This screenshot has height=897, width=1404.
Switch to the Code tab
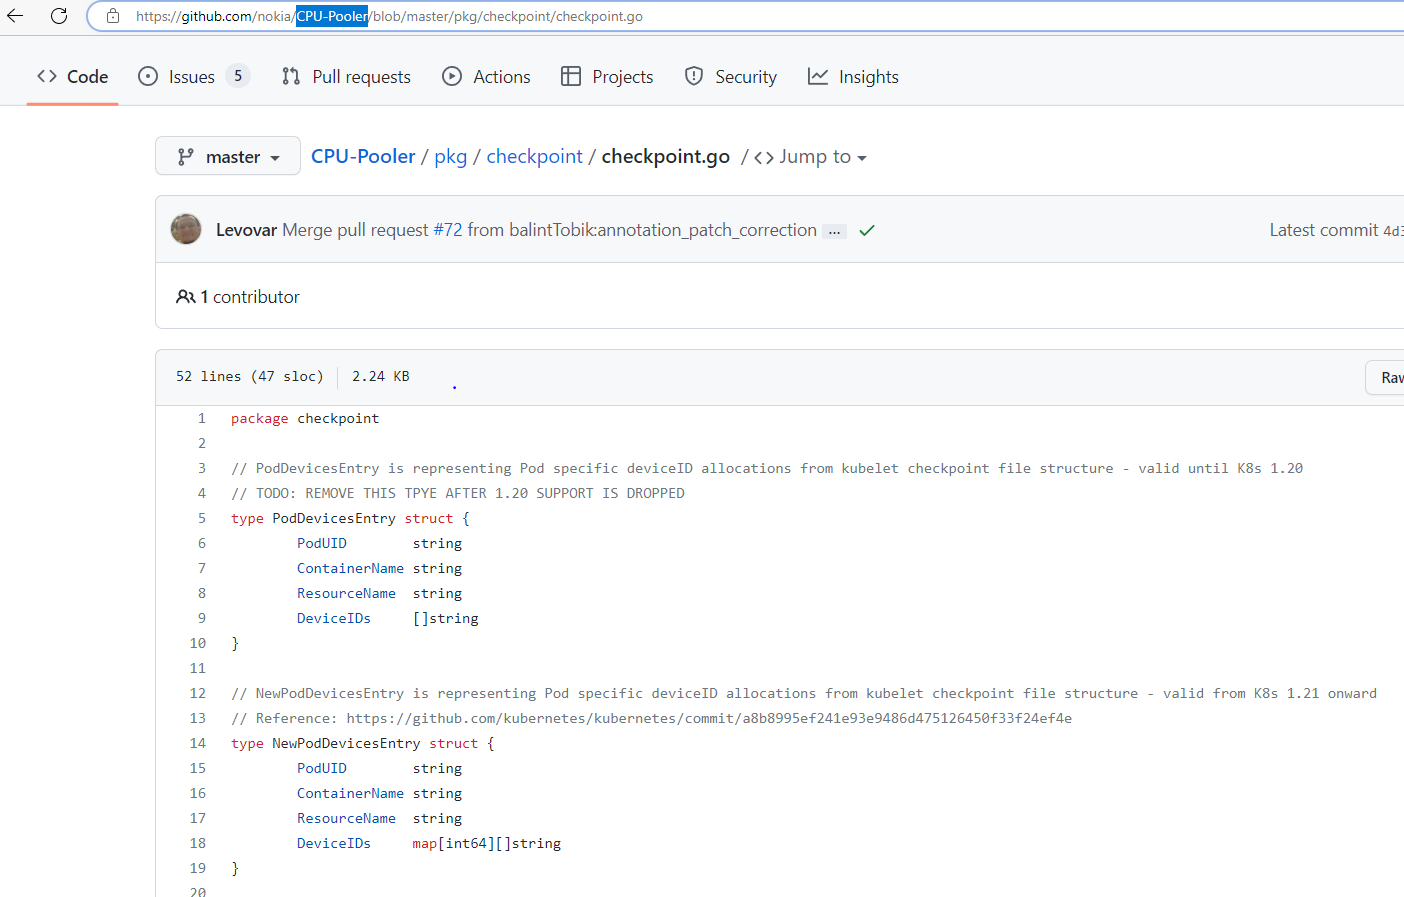click(x=72, y=76)
